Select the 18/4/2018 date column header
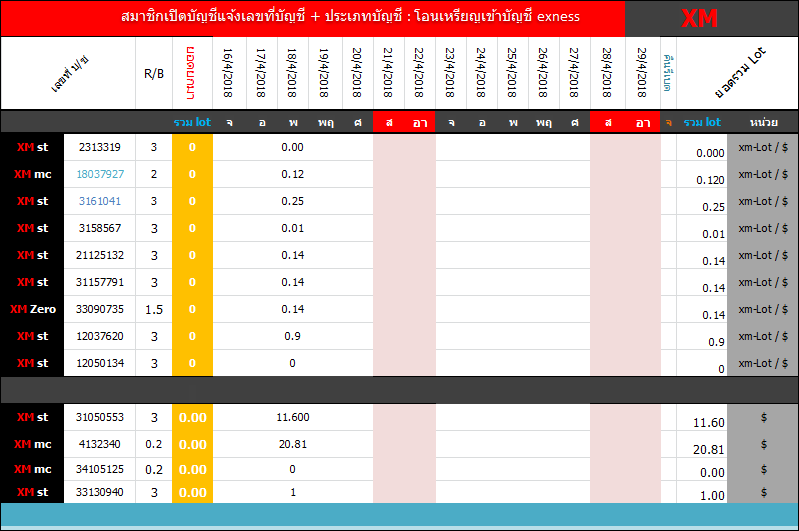 tap(292, 73)
